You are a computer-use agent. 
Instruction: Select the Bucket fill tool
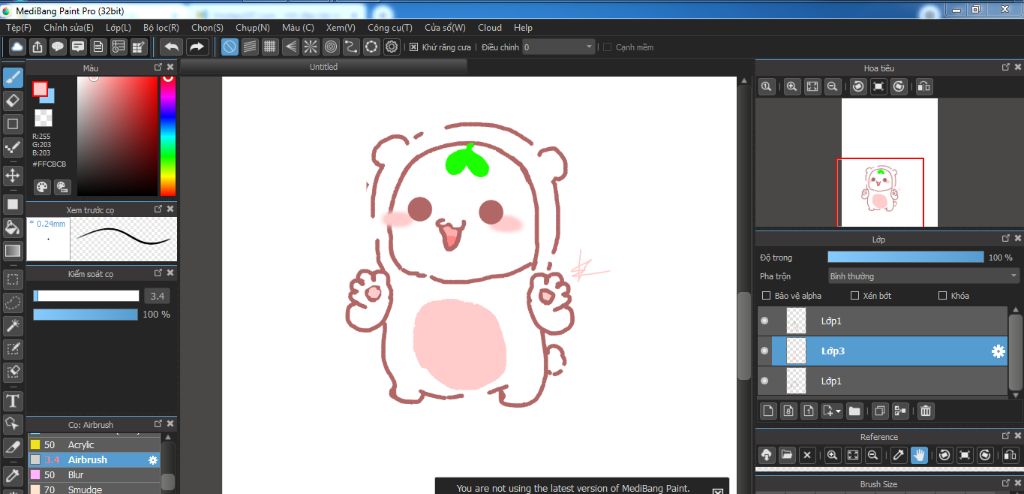(x=12, y=227)
